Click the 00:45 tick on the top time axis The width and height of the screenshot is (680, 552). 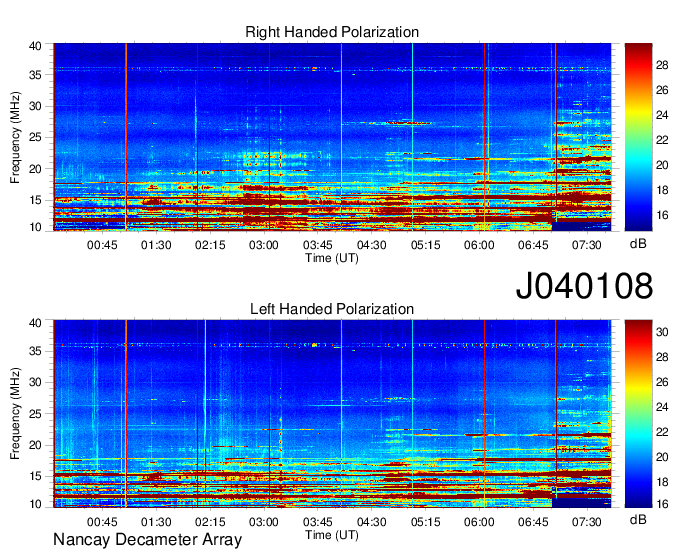tap(102, 245)
